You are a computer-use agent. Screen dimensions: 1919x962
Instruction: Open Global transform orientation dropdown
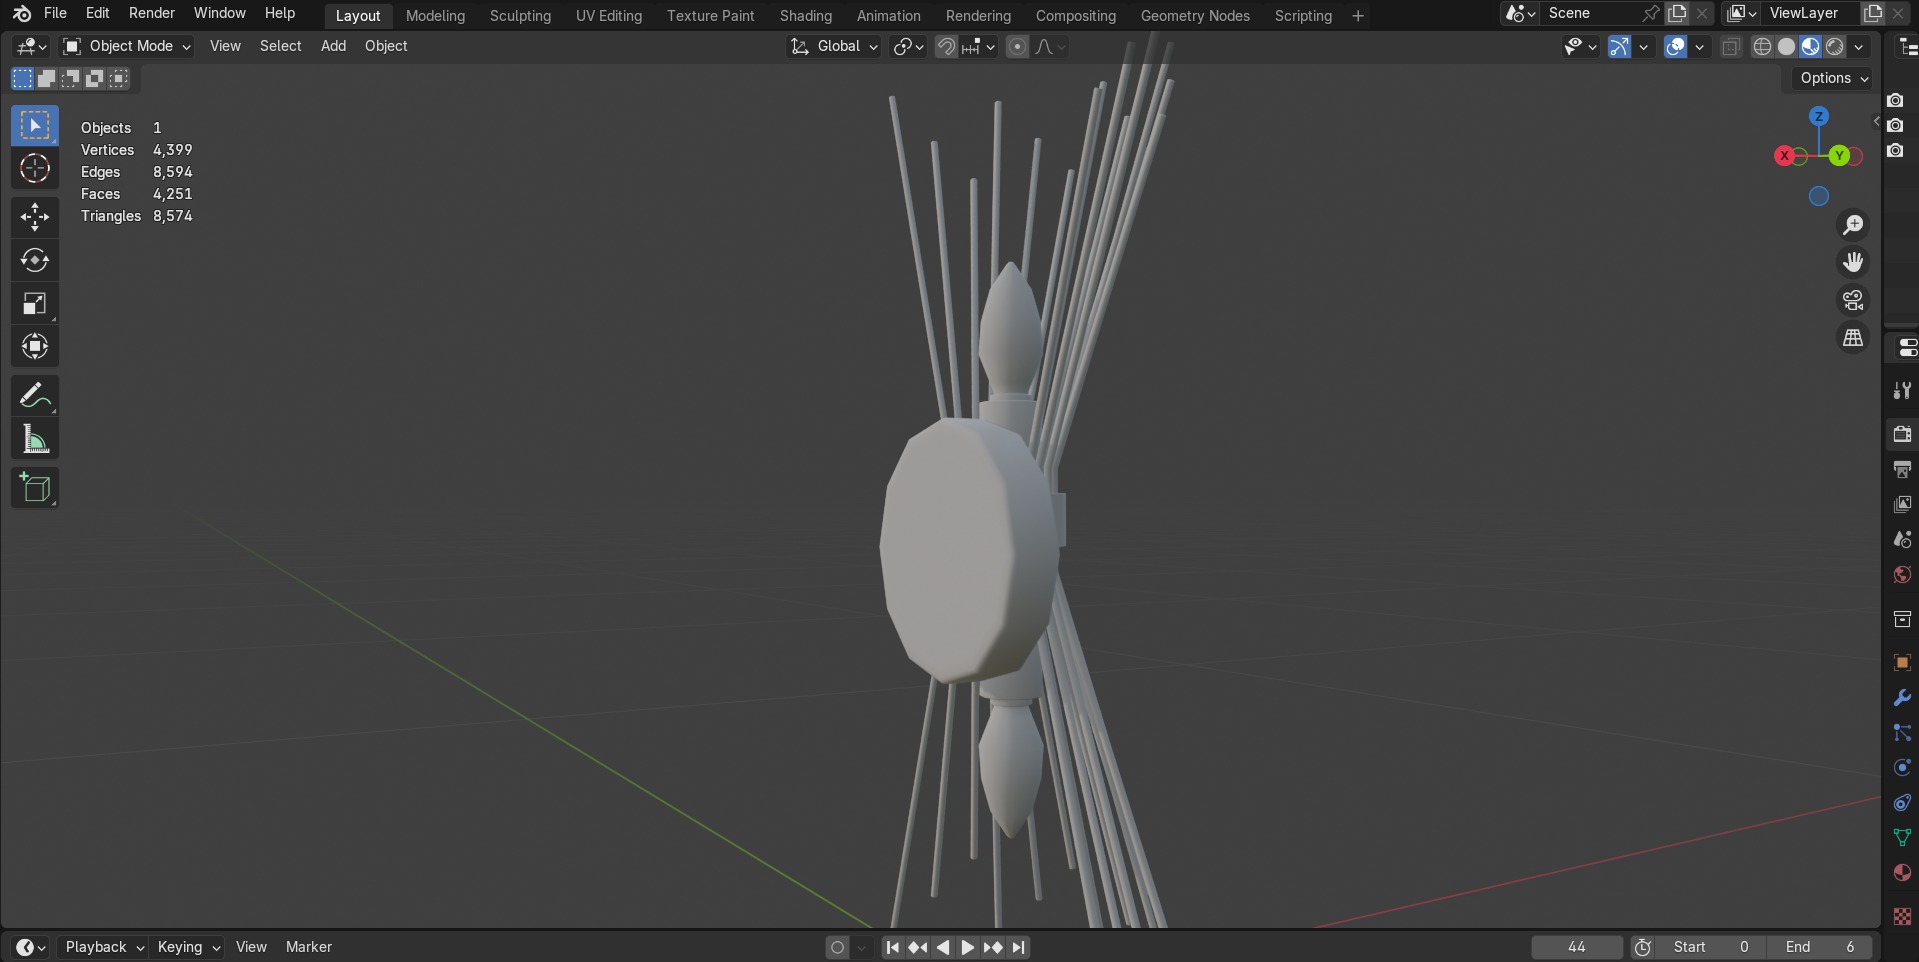(834, 46)
